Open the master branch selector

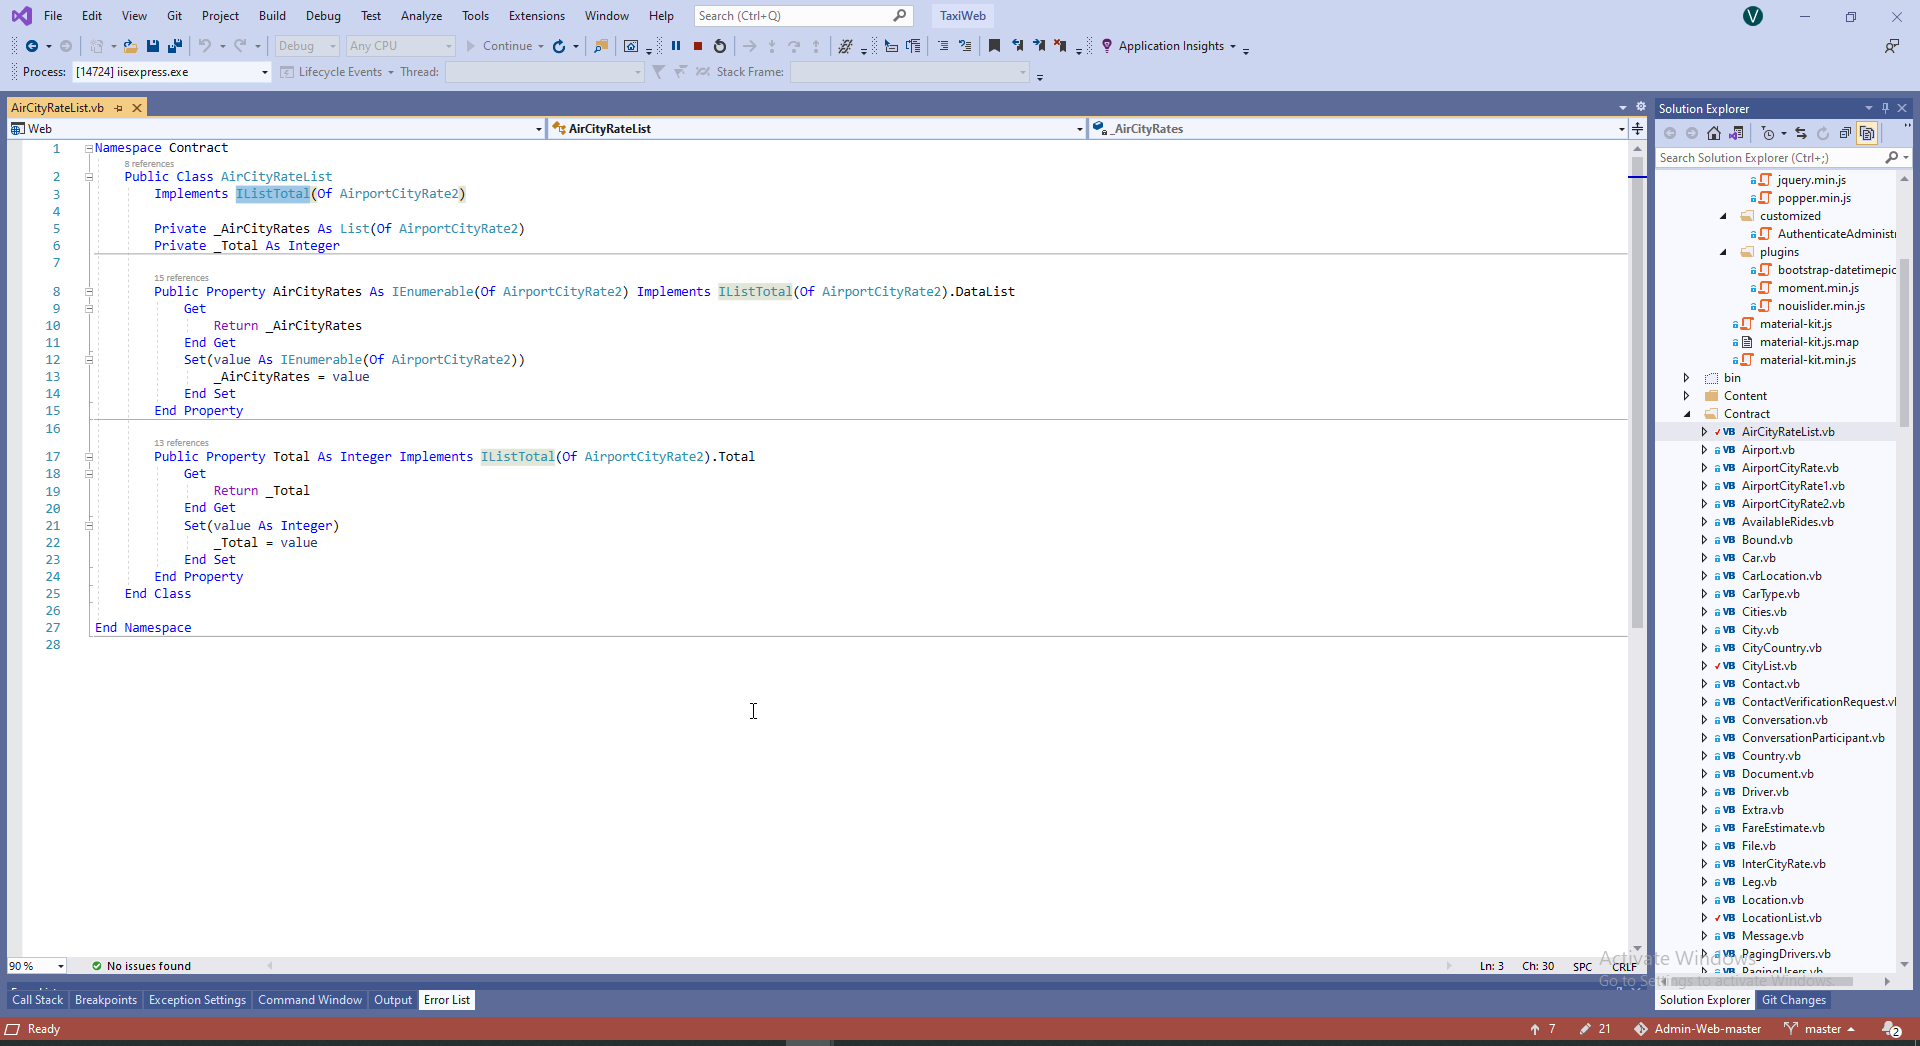tap(1820, 1029)
